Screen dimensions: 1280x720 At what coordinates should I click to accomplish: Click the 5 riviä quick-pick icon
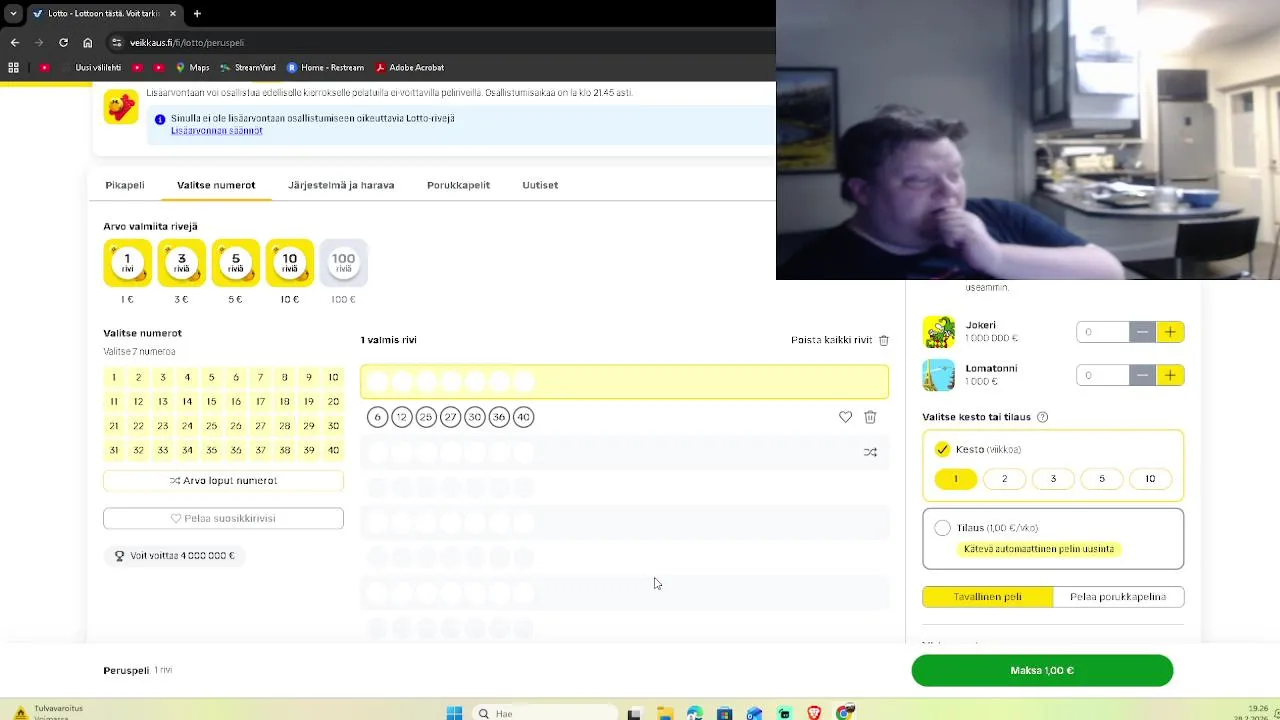click(x=235, y=263)
